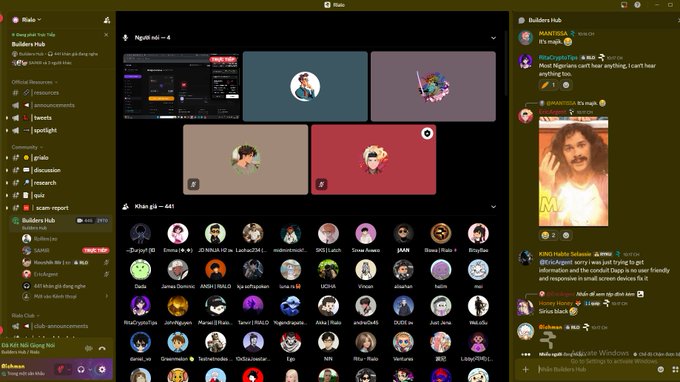Viewport: 680px width, 382px height.
Task: Click the pencil reaction on RitaCryptoTips message
Action: (548, 85)
